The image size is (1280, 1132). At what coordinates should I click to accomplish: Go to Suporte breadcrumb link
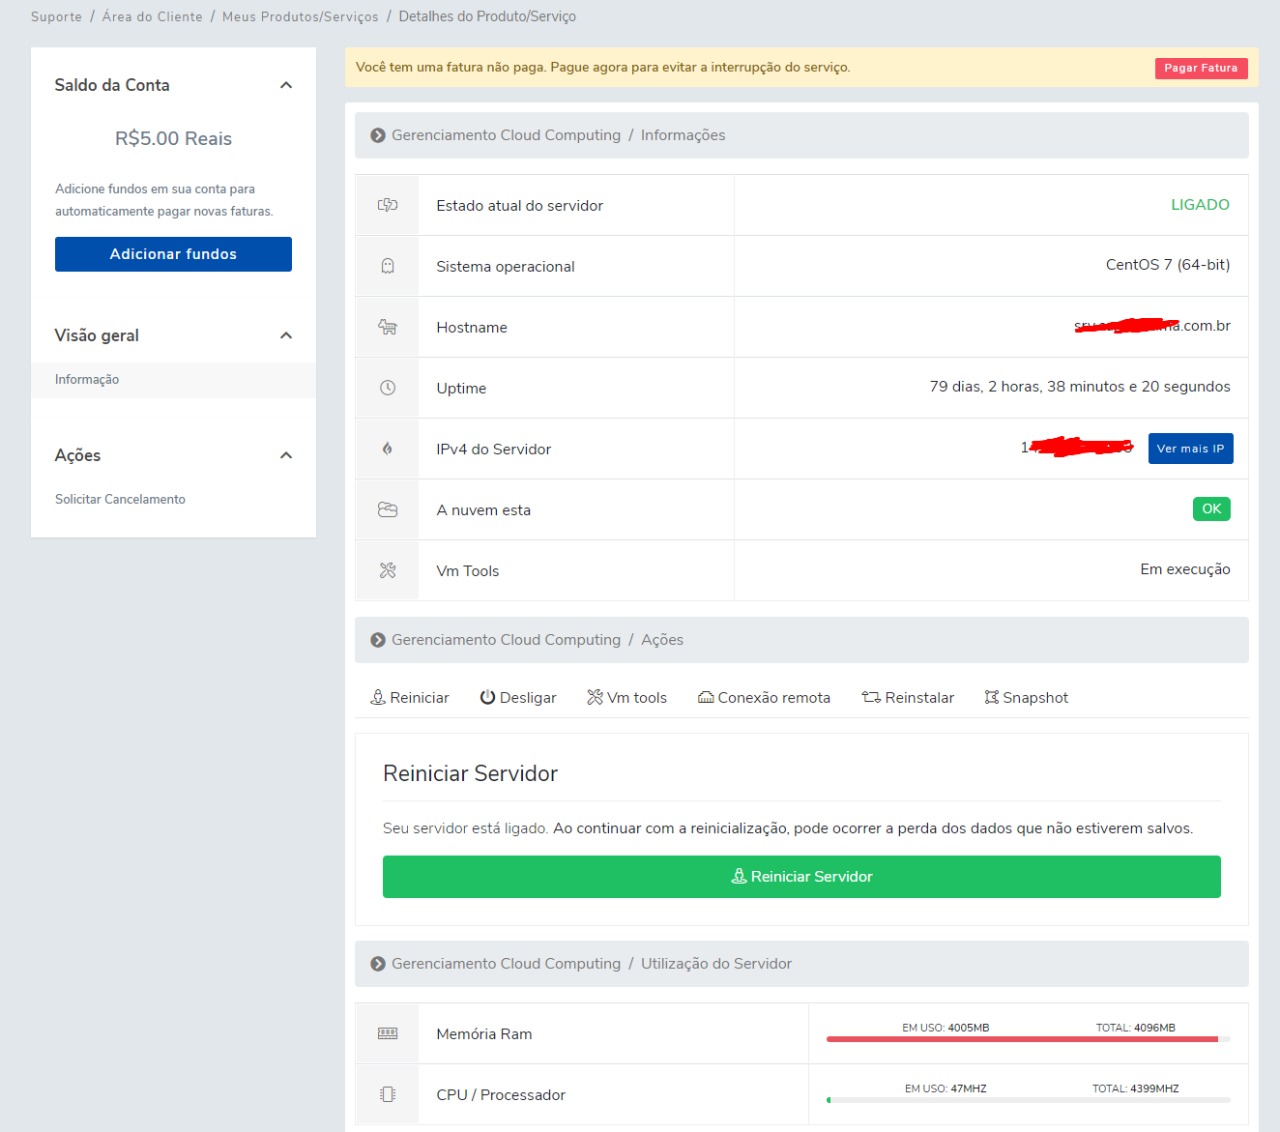coord(56,17)
